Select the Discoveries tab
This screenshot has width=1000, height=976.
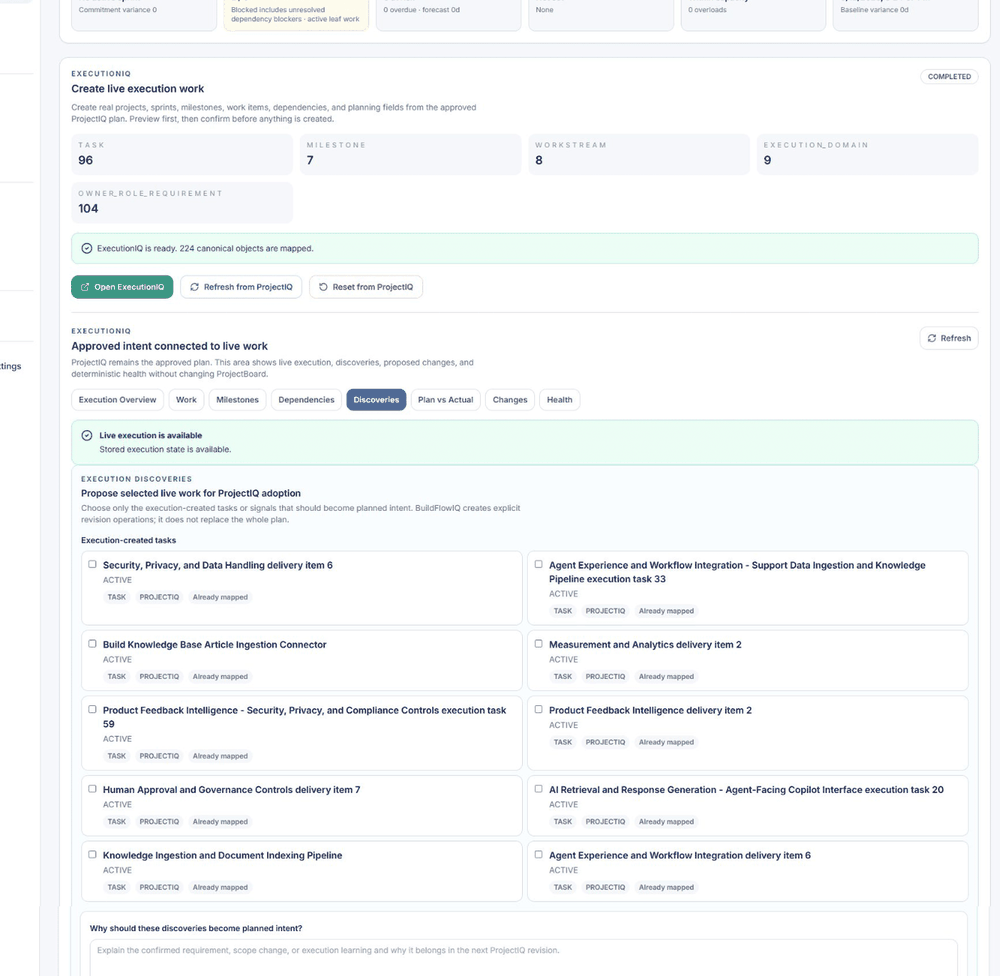376,400
